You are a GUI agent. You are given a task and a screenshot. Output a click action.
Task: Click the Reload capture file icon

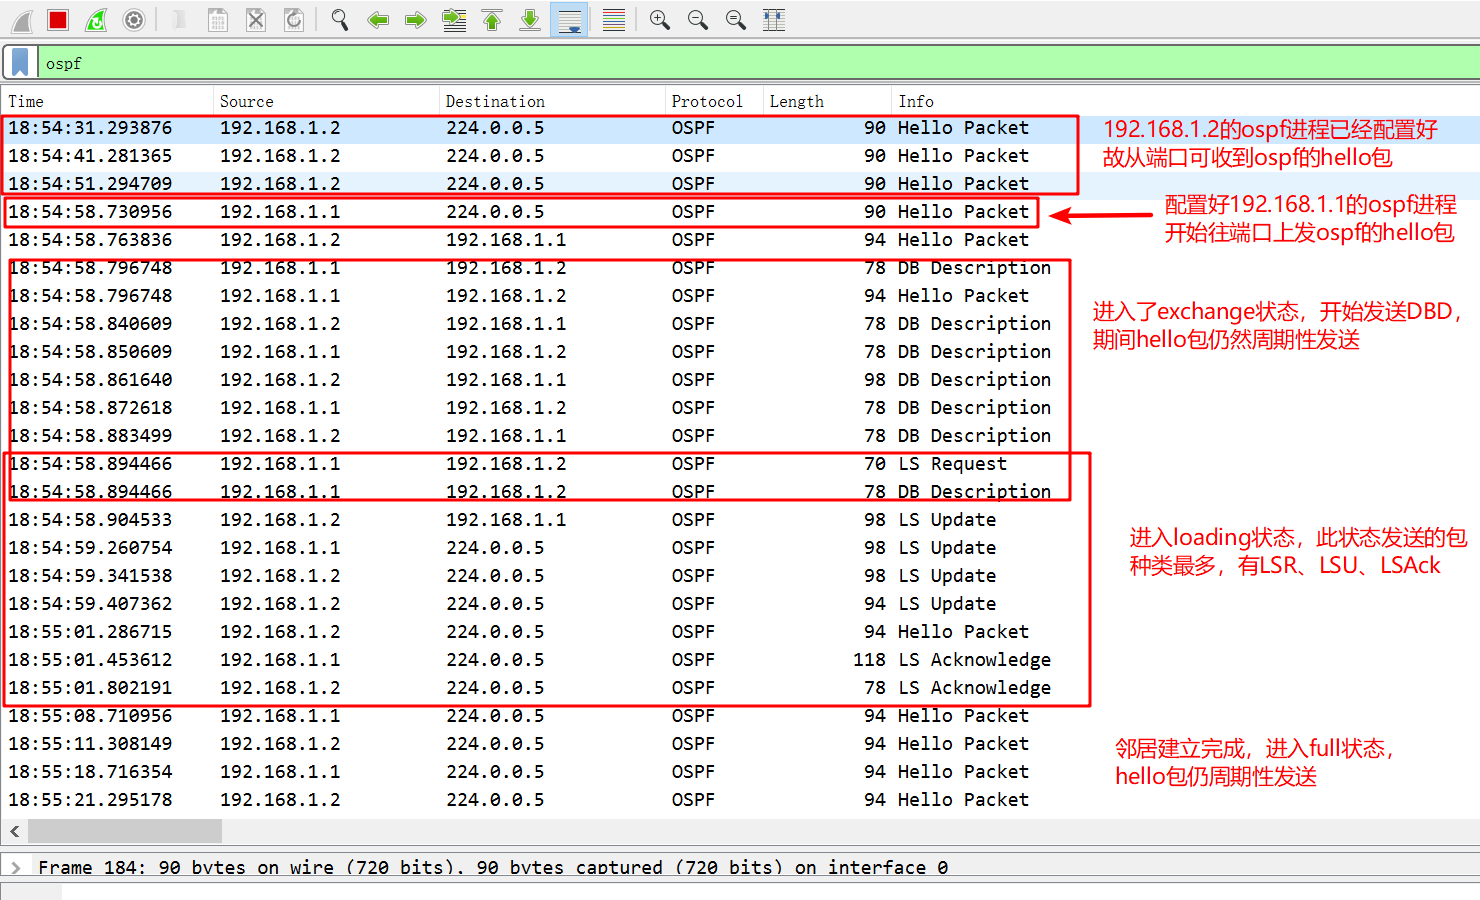294,20
